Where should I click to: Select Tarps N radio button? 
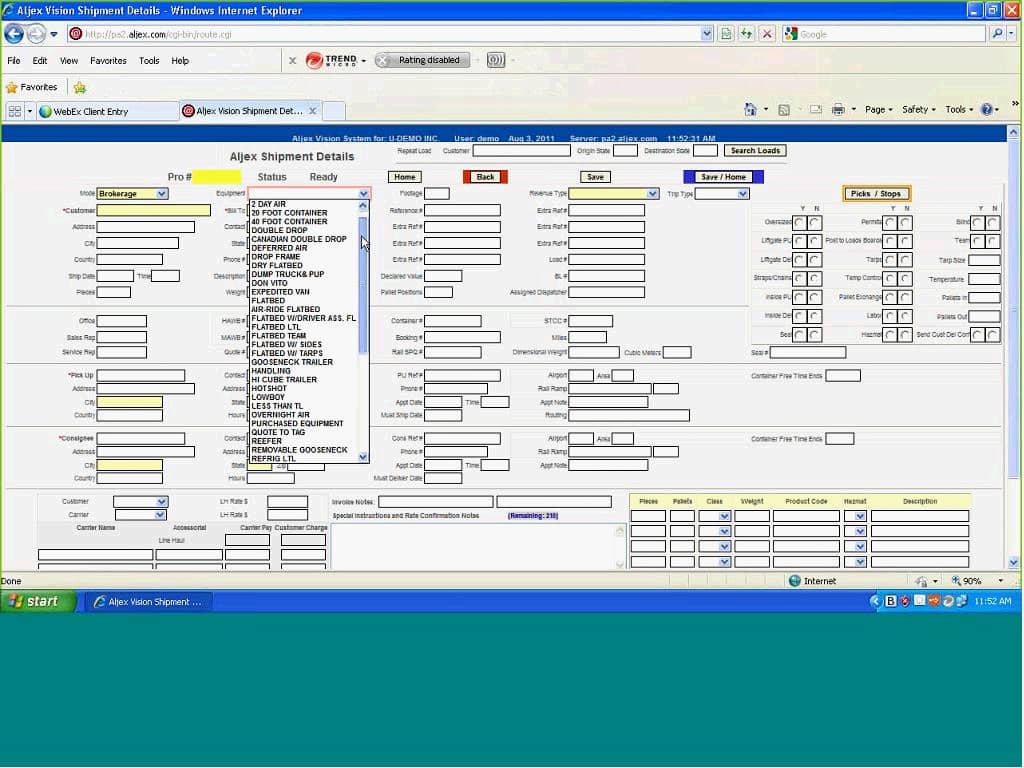coord(905,260)
